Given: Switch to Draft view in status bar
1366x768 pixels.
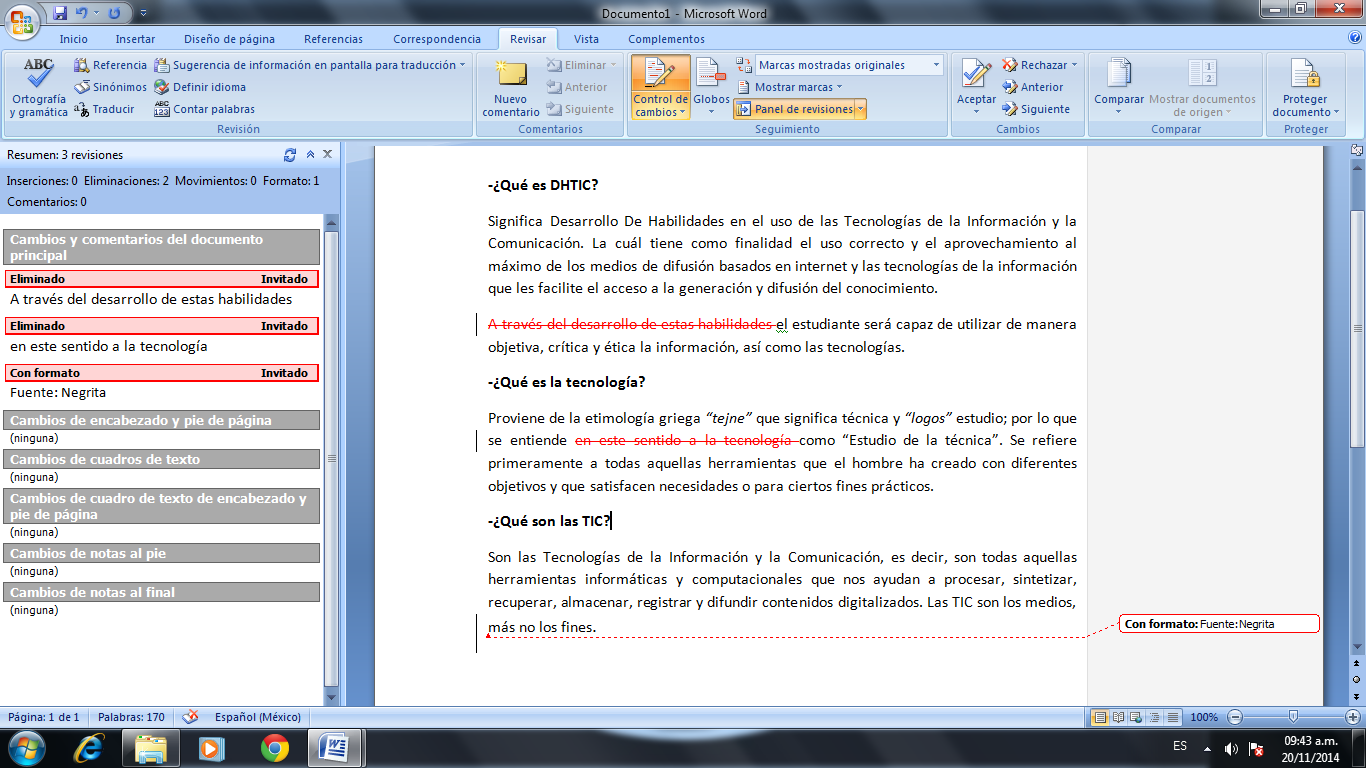Looking at the screenshot, I should [x=1173, y=717].
